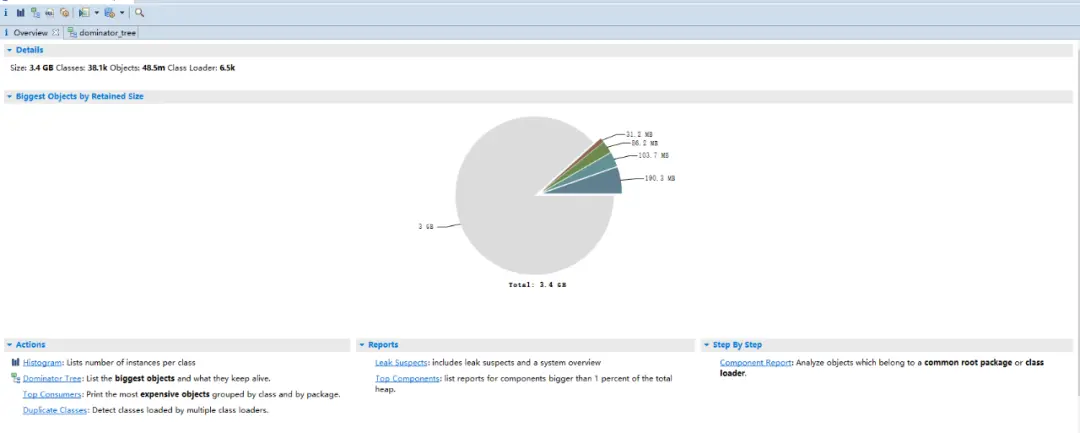
Task: Collapse Biggest Objects by Retained Size section
Action: tap(9, 97)
